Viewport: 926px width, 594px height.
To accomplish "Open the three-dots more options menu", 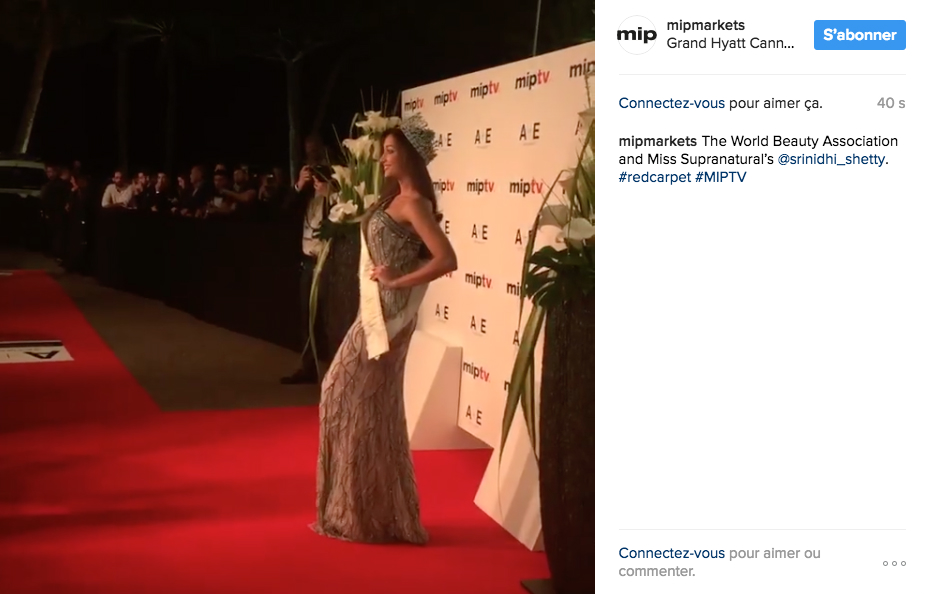I will [x=894, y=563].
